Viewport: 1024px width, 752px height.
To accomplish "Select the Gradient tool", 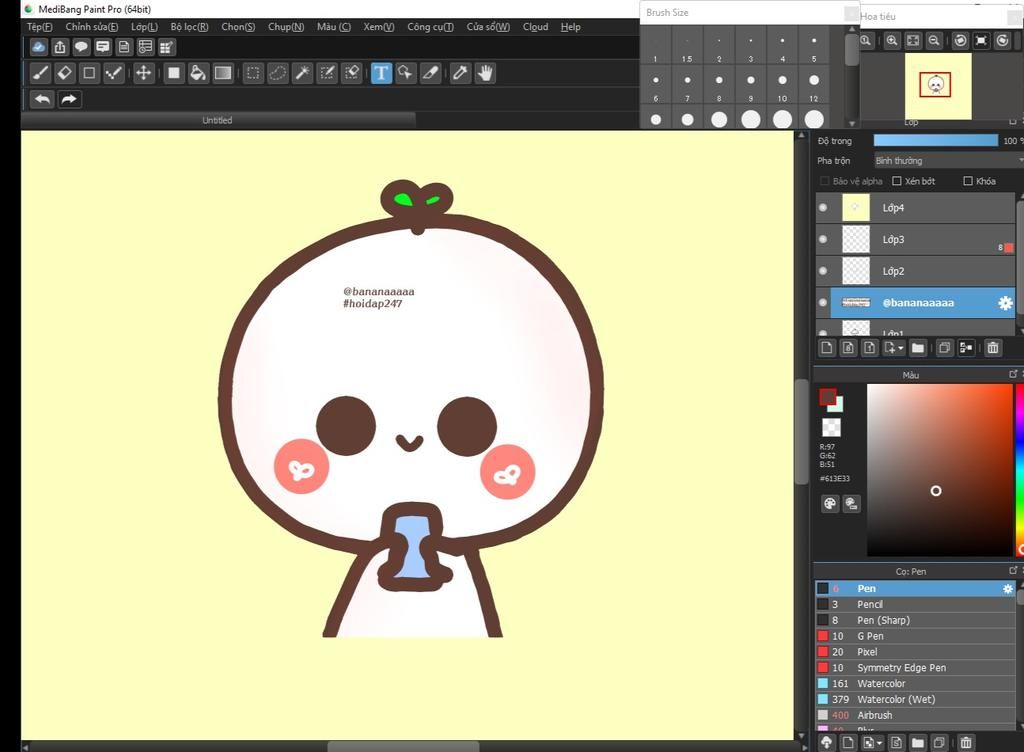I will tap(223, 73).
